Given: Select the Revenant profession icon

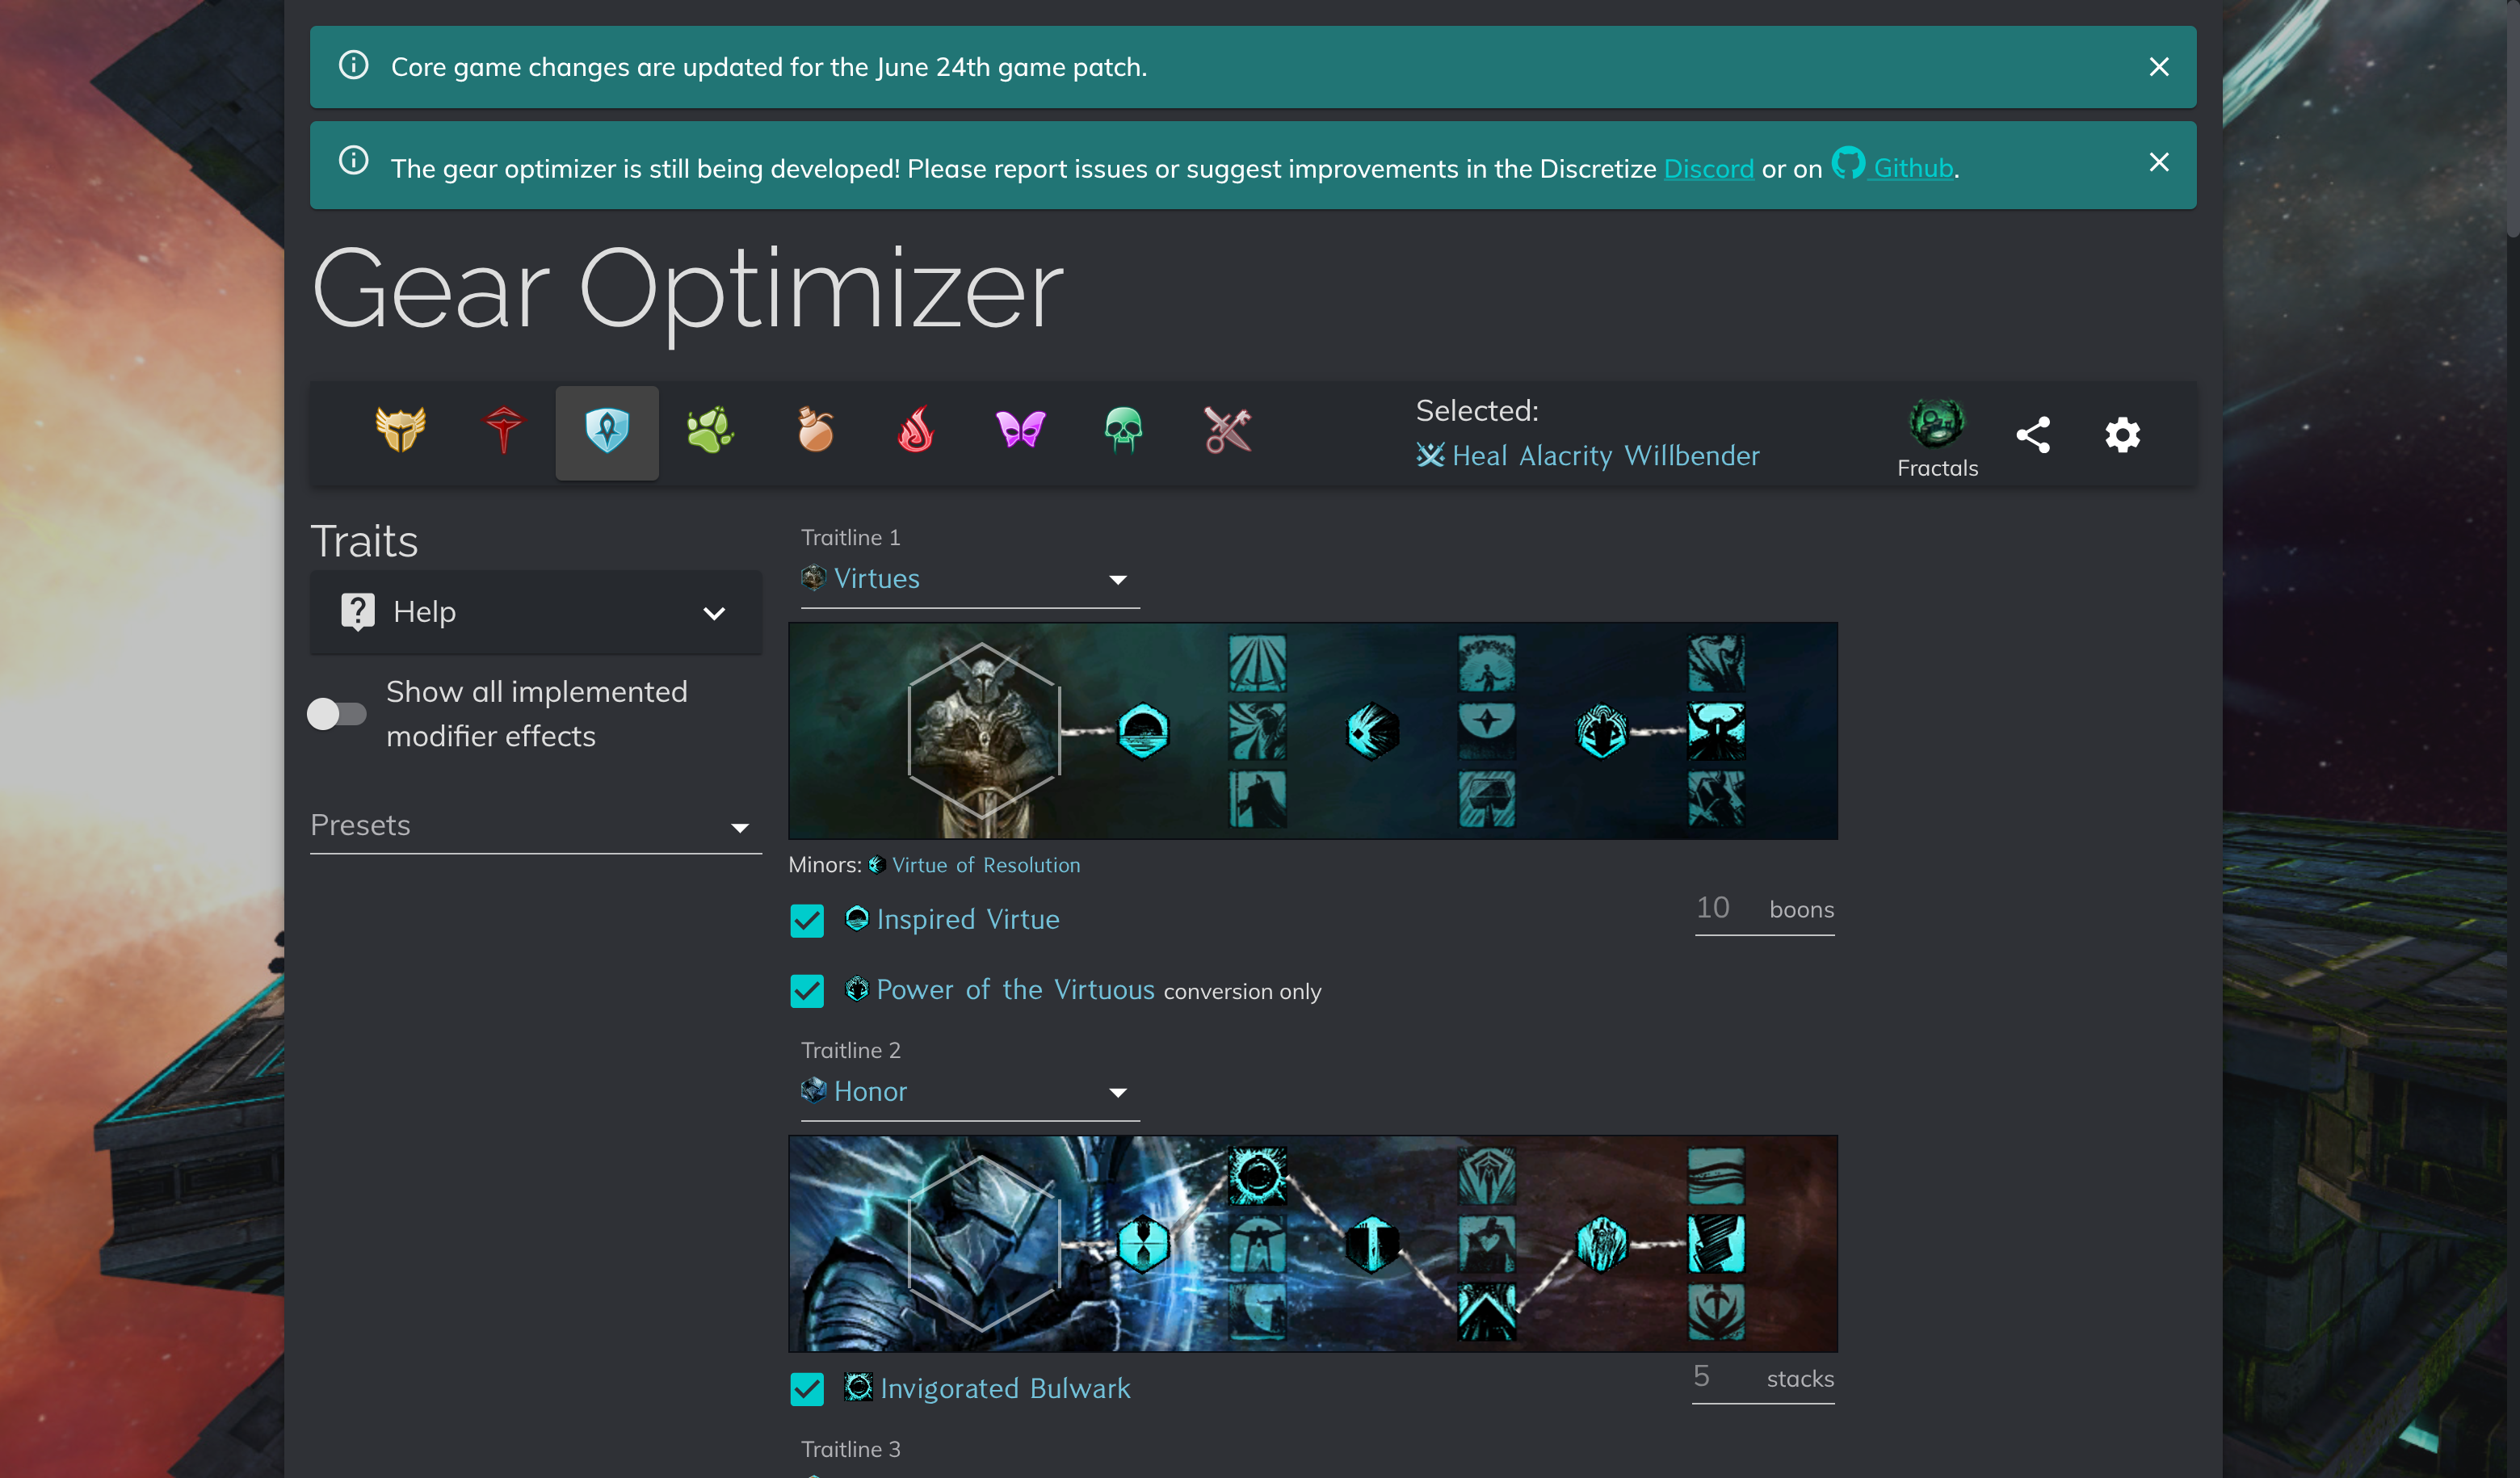Looking at the screenshot, I should (x=503, y=431).
